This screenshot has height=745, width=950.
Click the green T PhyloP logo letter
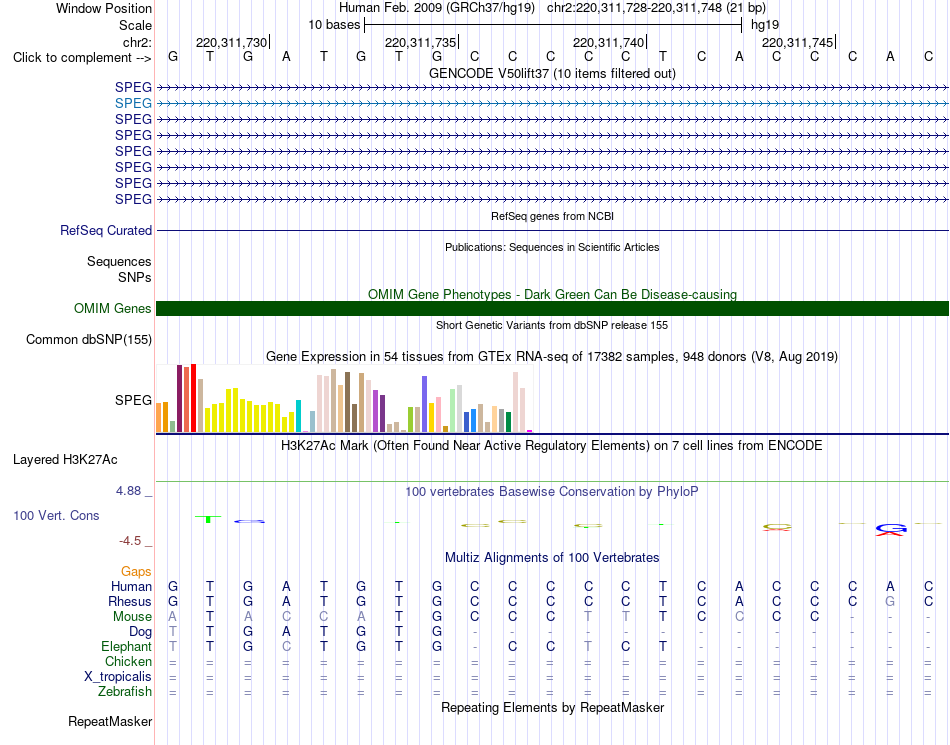coord(208,519)
